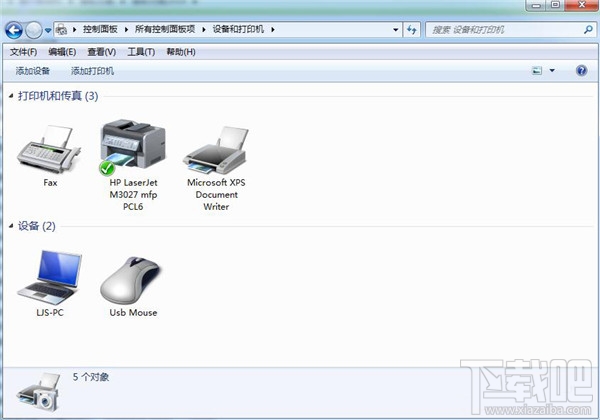Click 添加设备 toolbar button
The image size is (600, 420).
[33, 71]
